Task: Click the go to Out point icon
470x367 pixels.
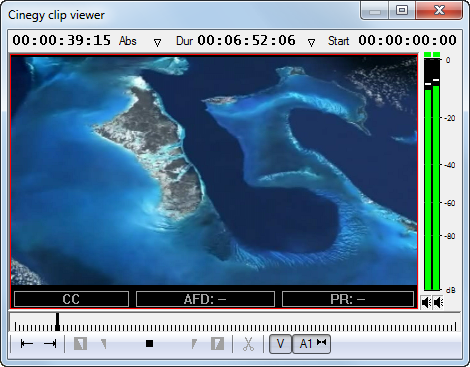Action: pos(50,343)
